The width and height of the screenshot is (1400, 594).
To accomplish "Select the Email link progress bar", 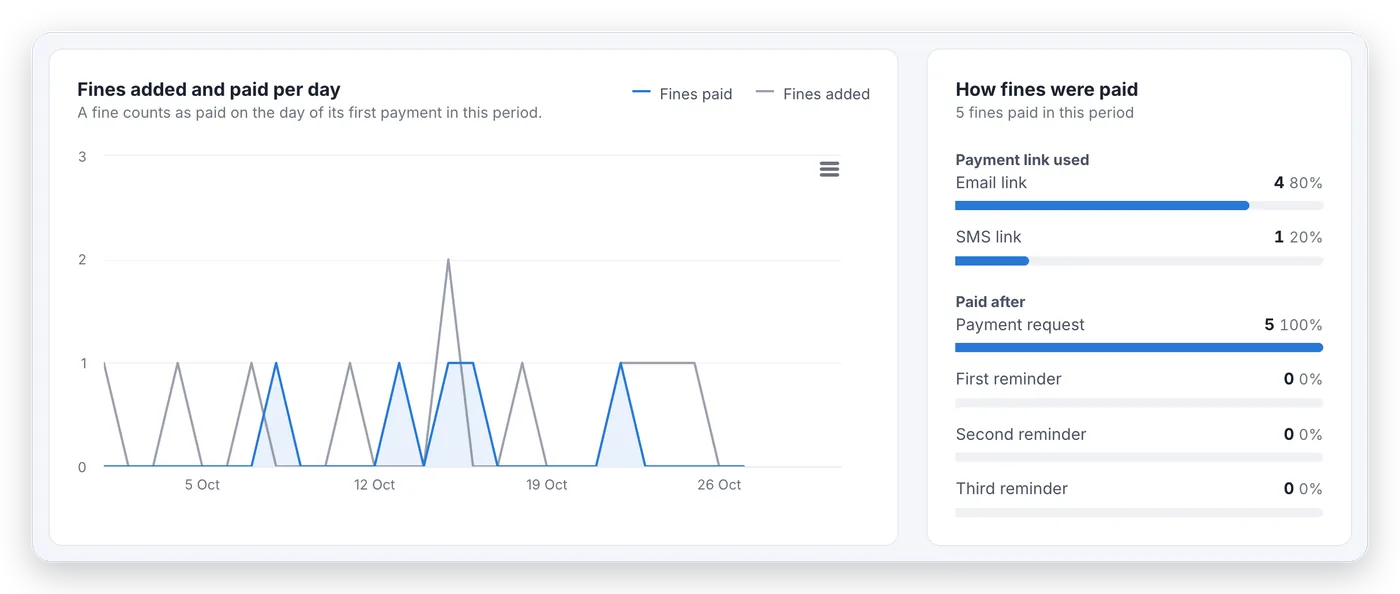I will (x=1139, y=205).
